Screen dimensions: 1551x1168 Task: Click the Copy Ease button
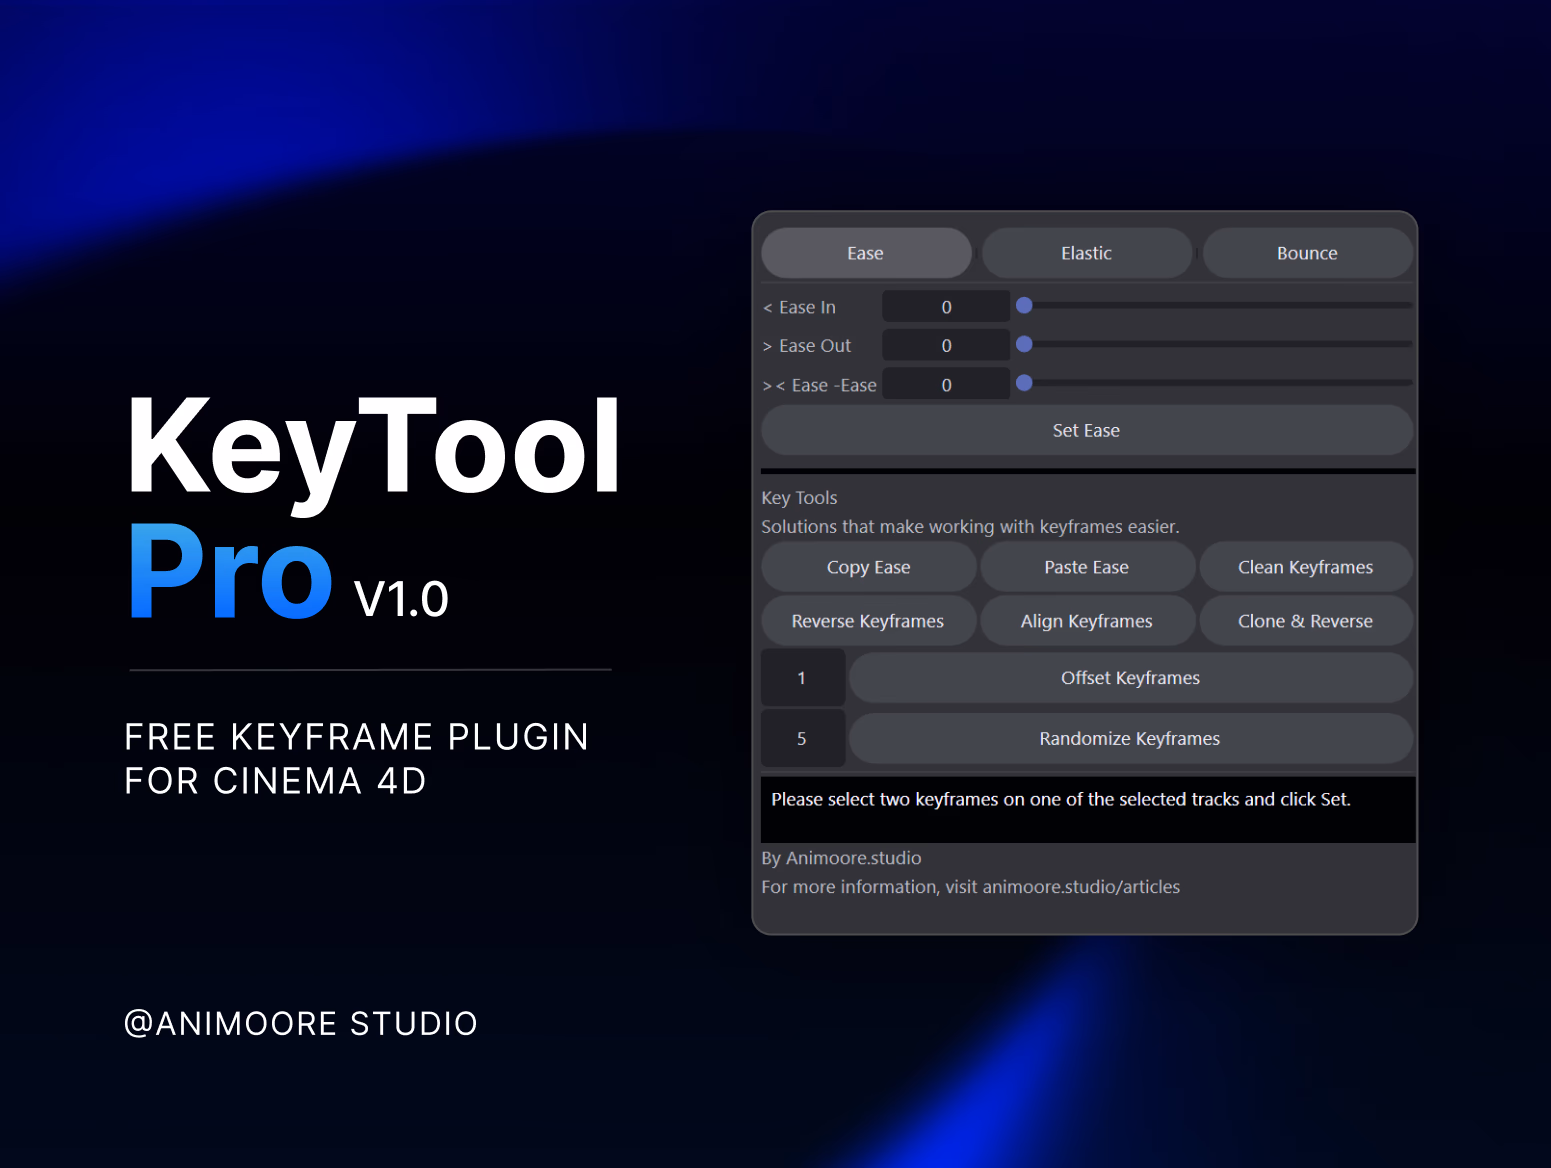[x=868, y=567]
